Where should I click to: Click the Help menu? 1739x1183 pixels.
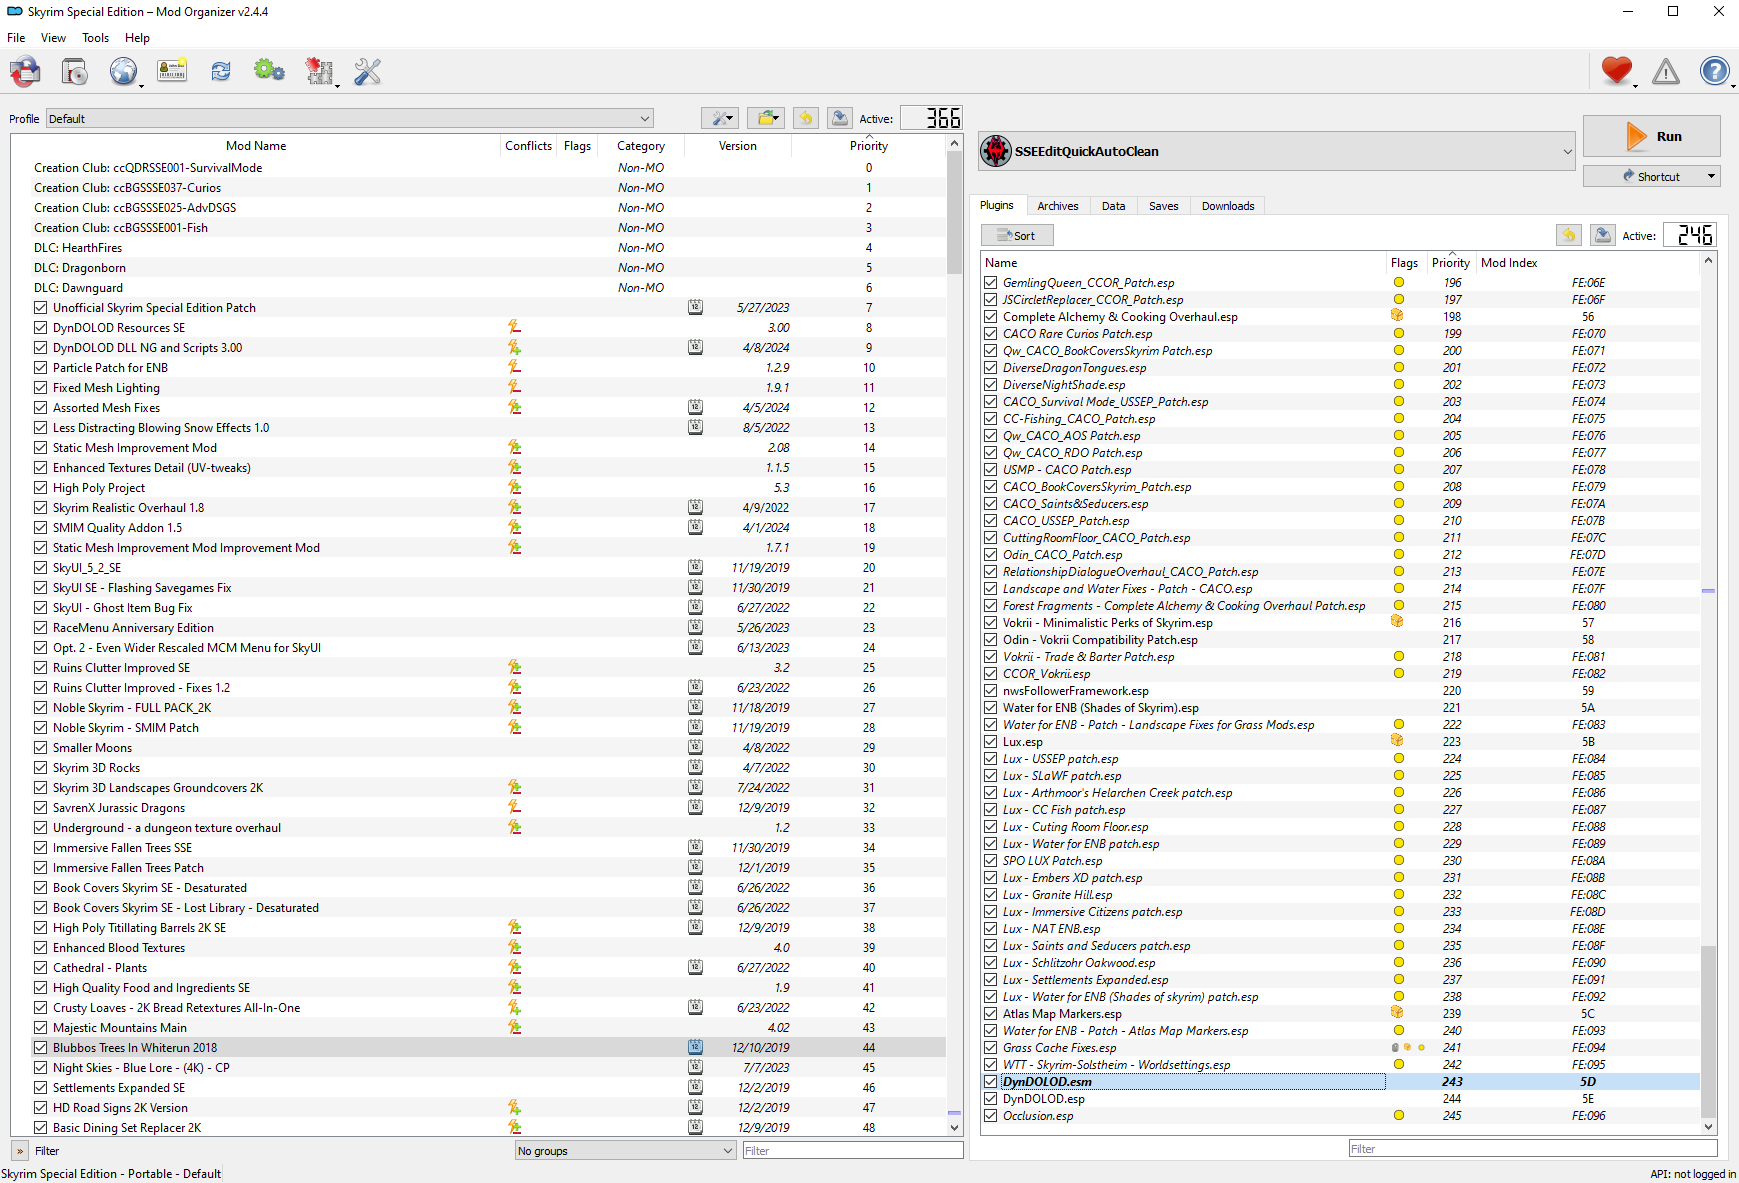coord(137,38)
